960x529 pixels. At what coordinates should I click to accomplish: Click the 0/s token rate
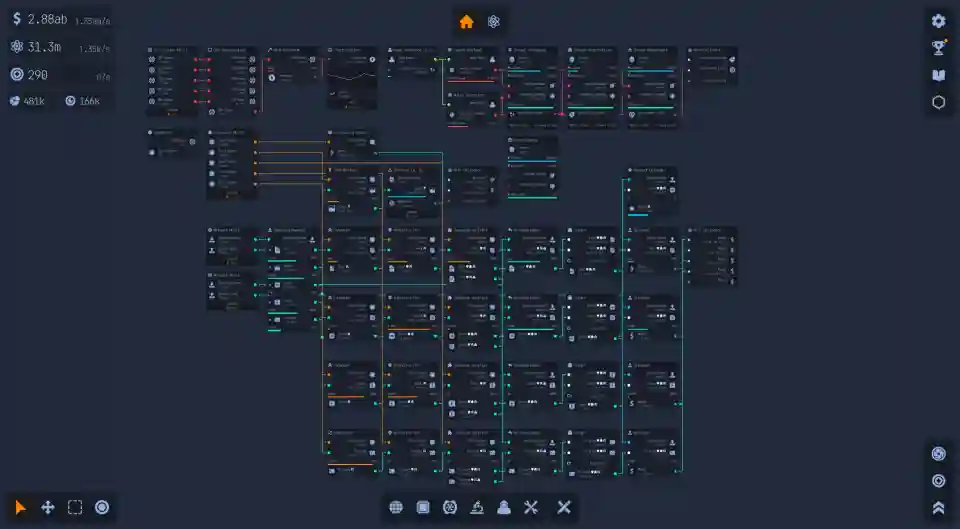(x=103, y=77)
